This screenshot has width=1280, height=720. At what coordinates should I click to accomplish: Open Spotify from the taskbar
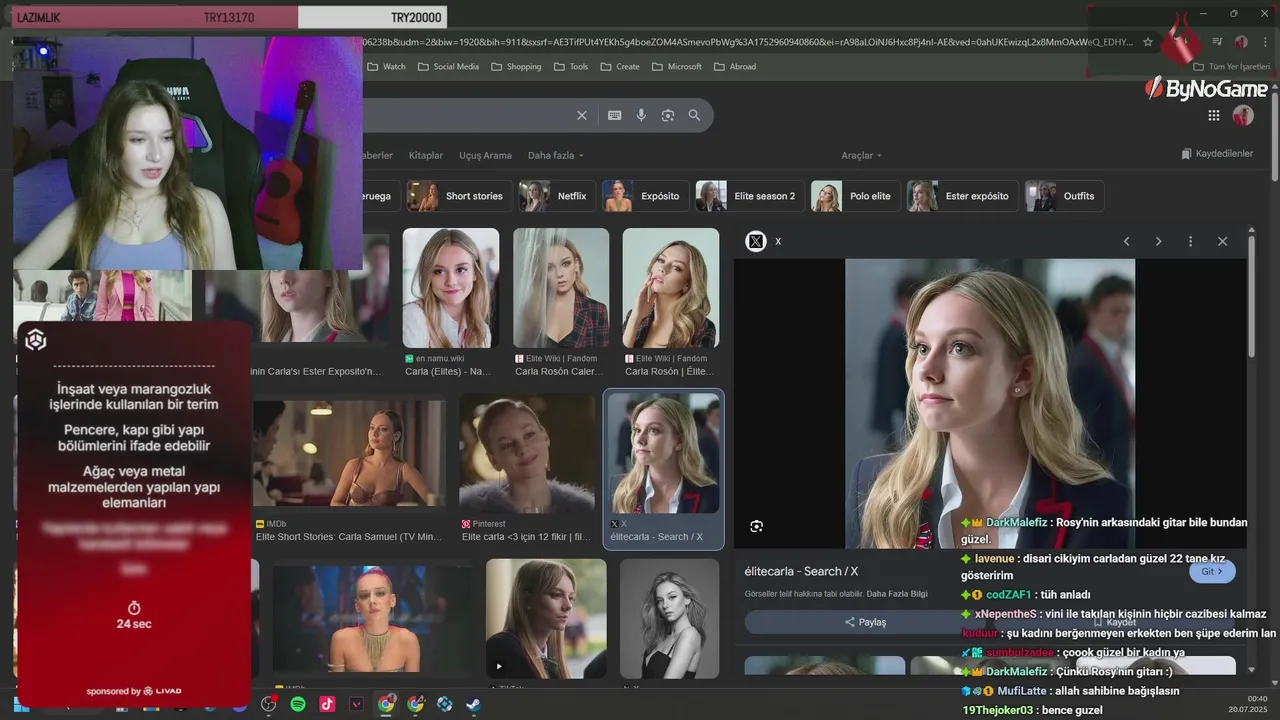(x=298, y=704)
